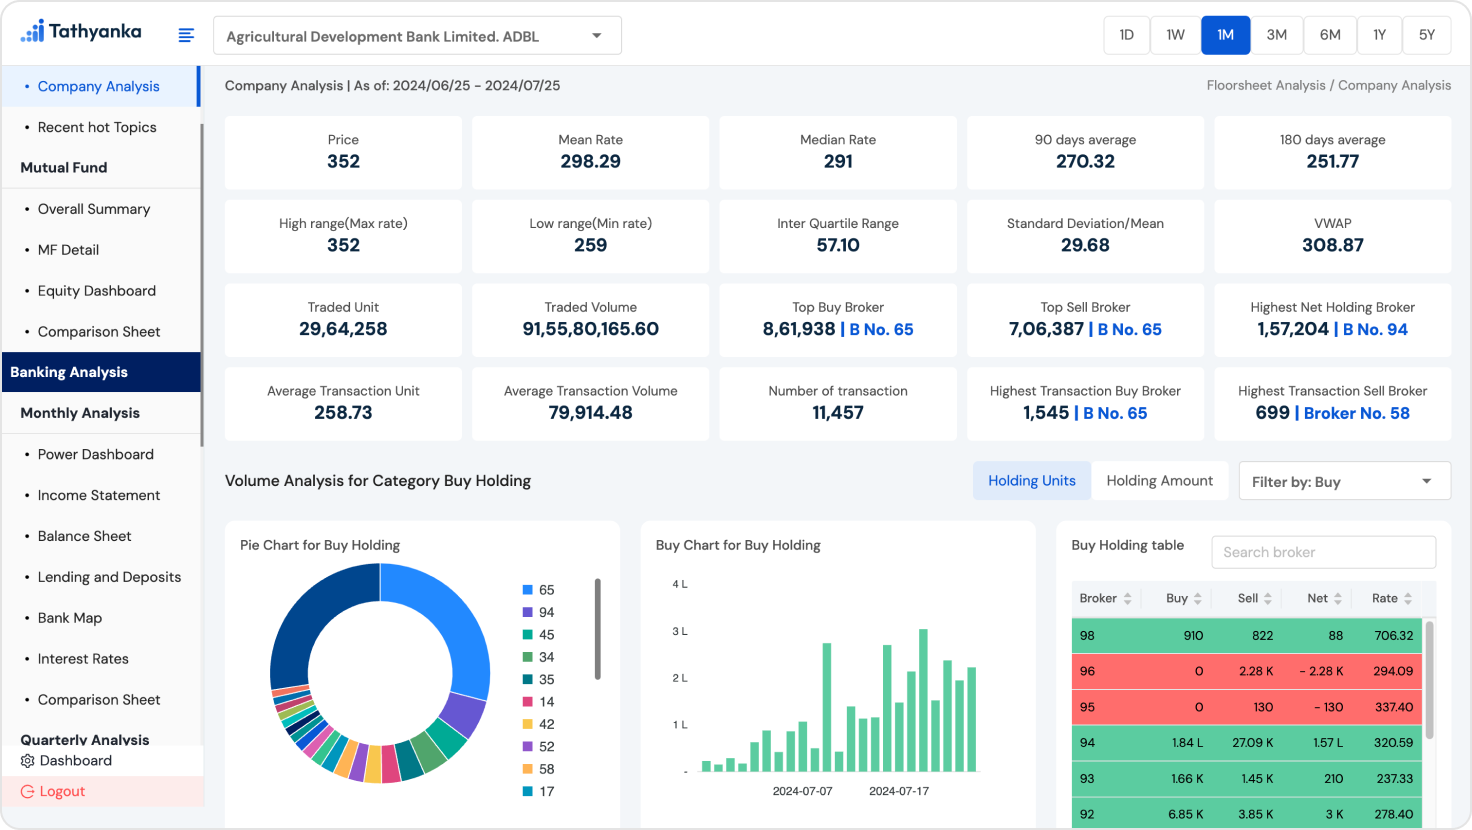Open Income Statement from sidebar
The width and height of the screenshot is (1472, 830).
coord(98,495)
